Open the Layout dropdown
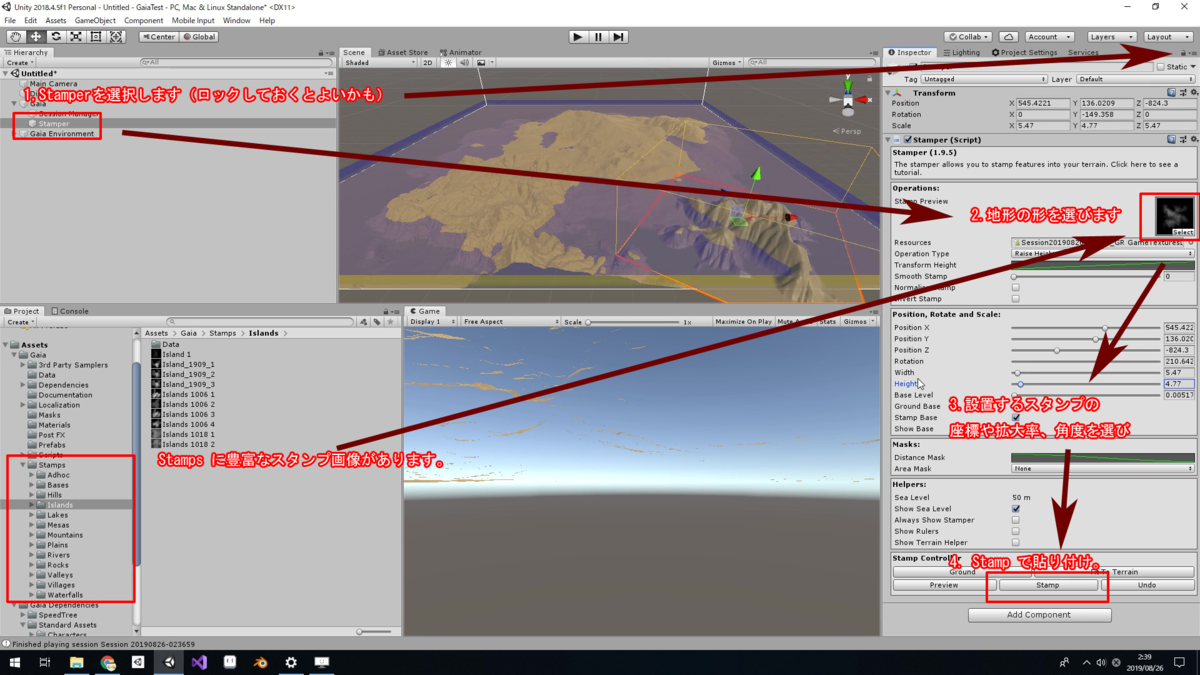 click(1167, 37)
